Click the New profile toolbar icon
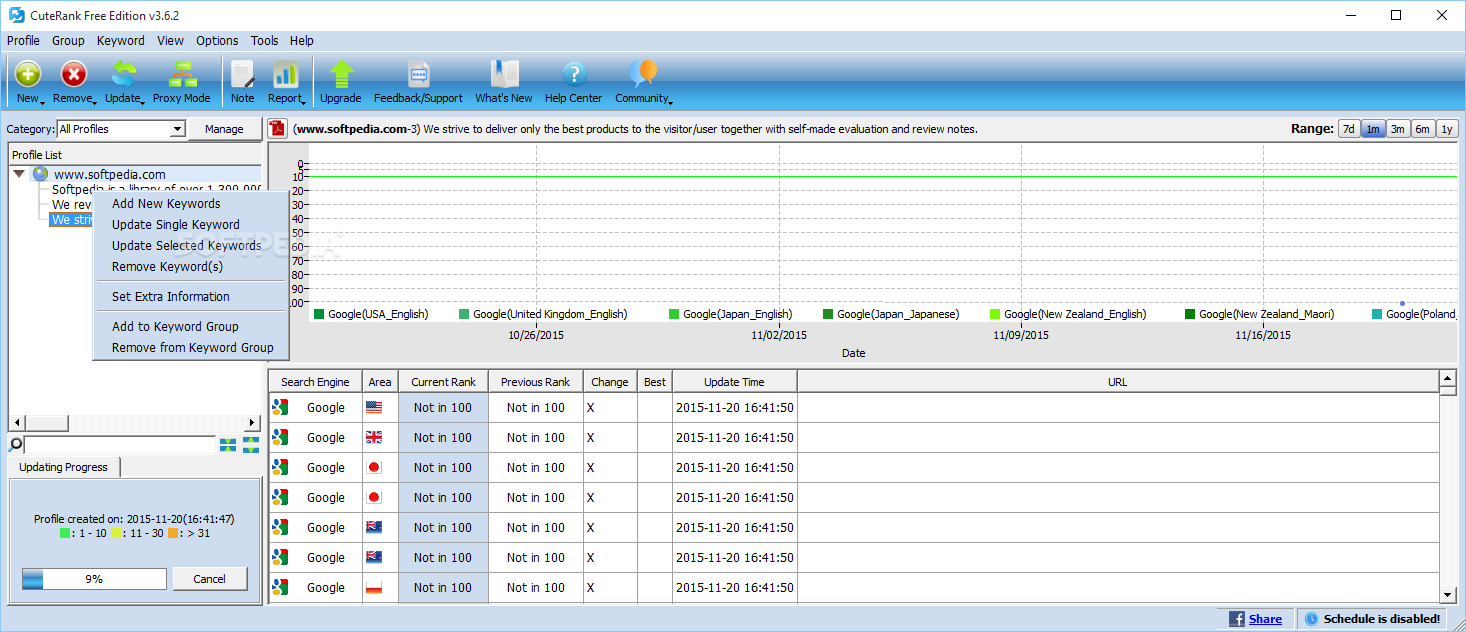This screenshot has height=632, width=1466. click(28, 74)
